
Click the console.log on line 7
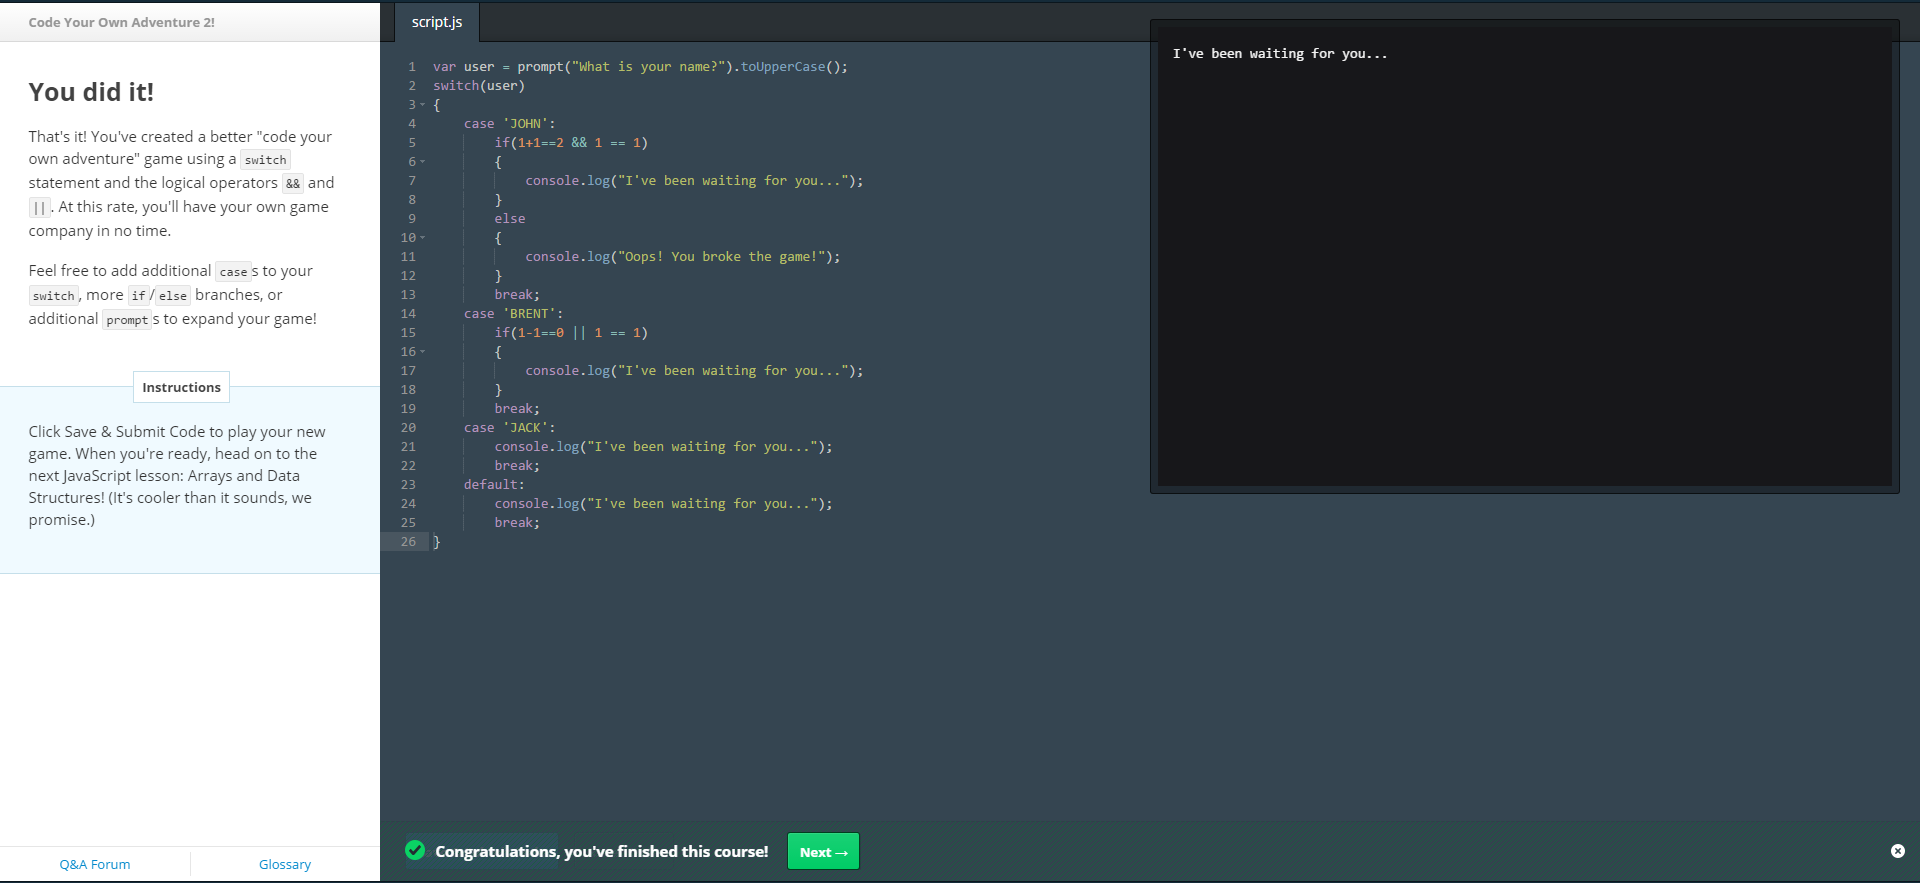(x=694, y=181)
